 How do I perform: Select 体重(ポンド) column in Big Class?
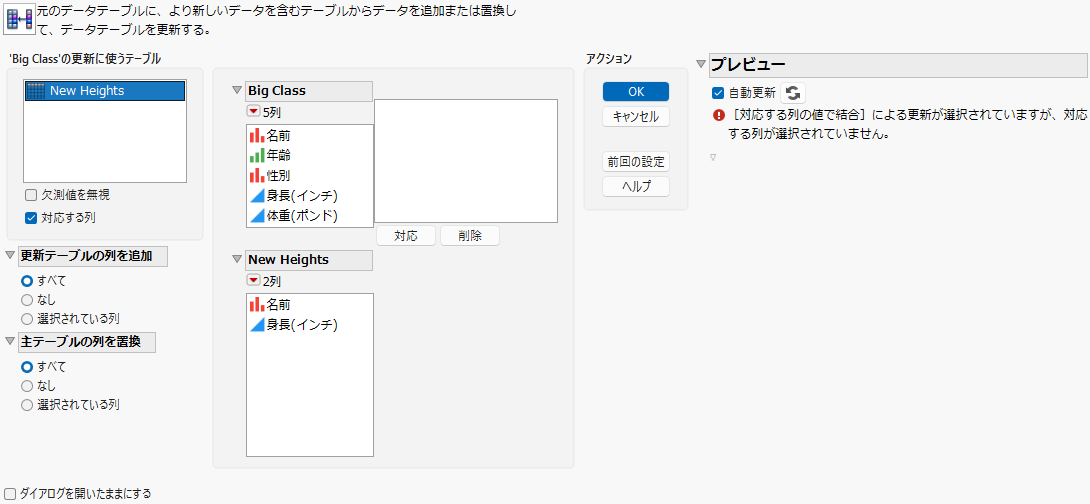point(309,216)
